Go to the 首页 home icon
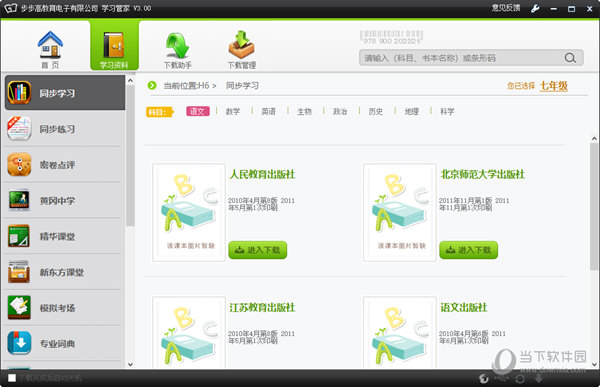The width and height of the screenshot is (600, 387). point(50,50)
